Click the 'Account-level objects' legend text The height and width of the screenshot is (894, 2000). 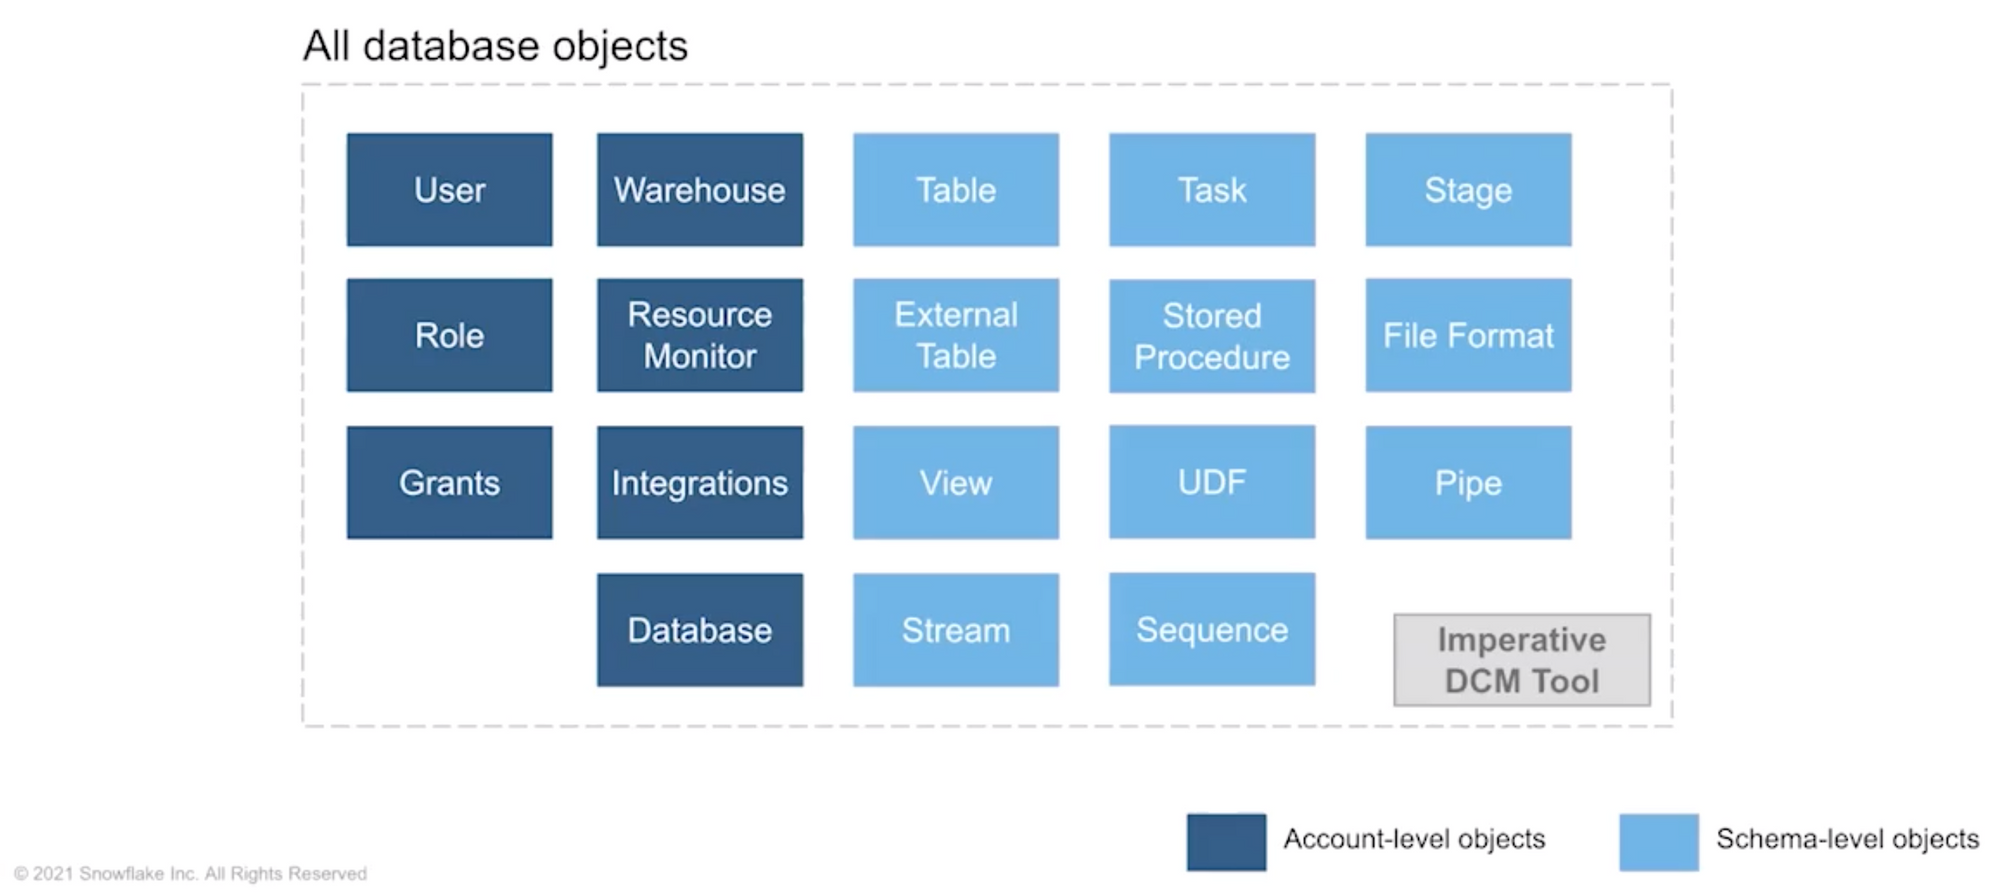click(1414, 839)
